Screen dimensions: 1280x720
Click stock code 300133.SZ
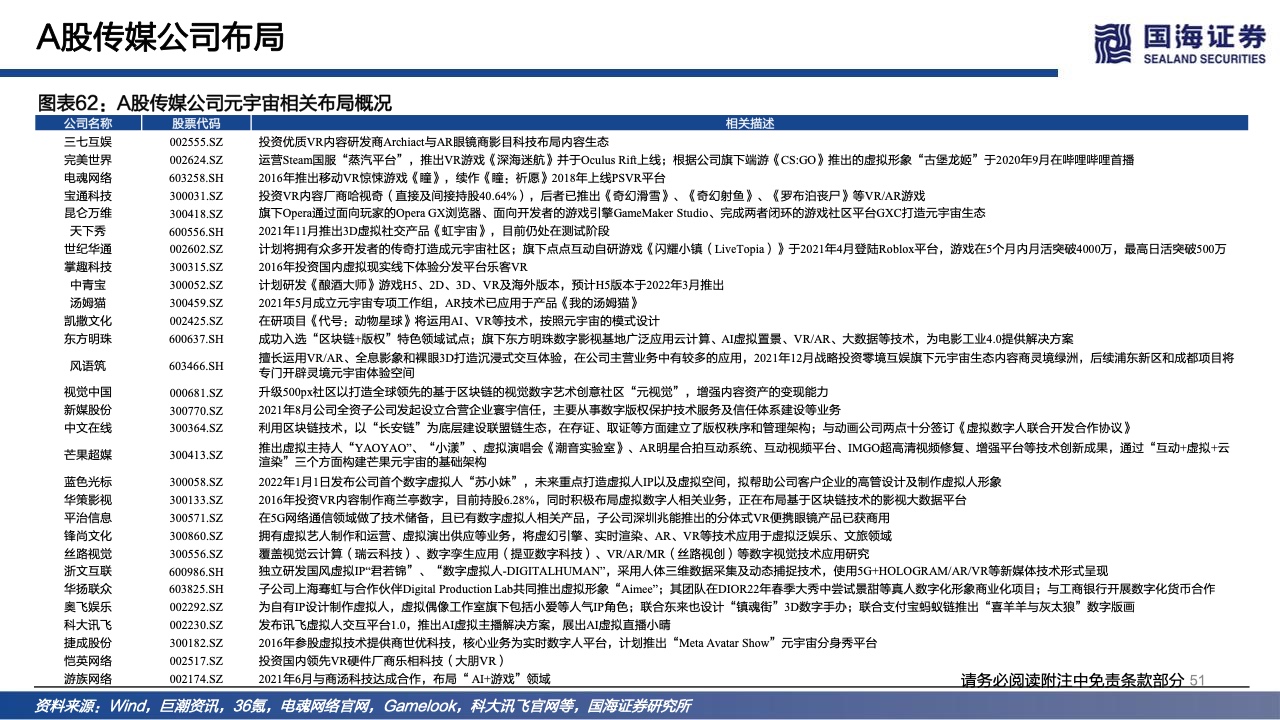point(196,500)
